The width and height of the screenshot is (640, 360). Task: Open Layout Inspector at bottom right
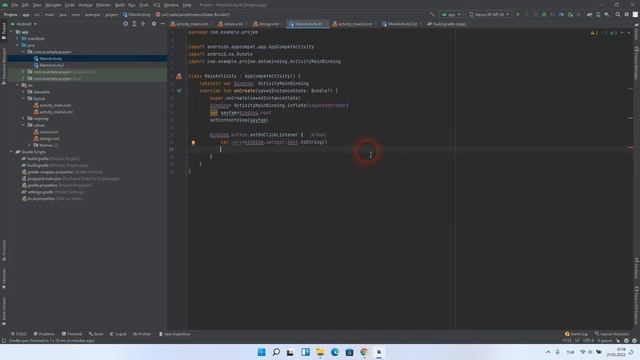click(611, 334)
